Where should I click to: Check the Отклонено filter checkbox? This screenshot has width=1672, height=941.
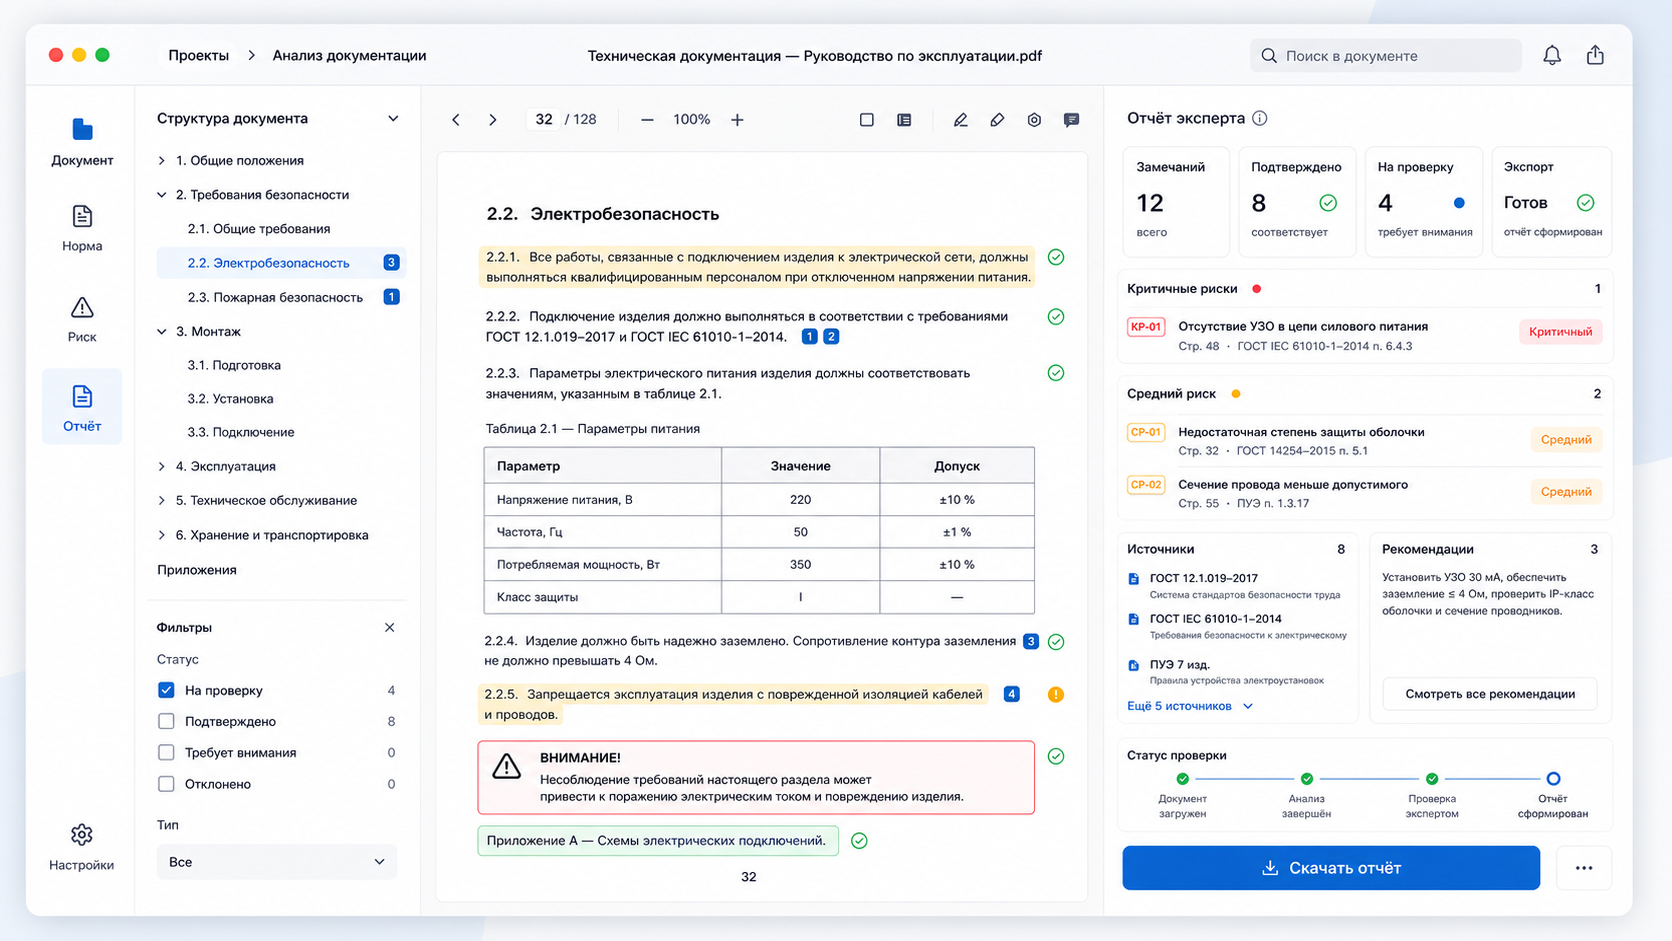coord(166,784)
